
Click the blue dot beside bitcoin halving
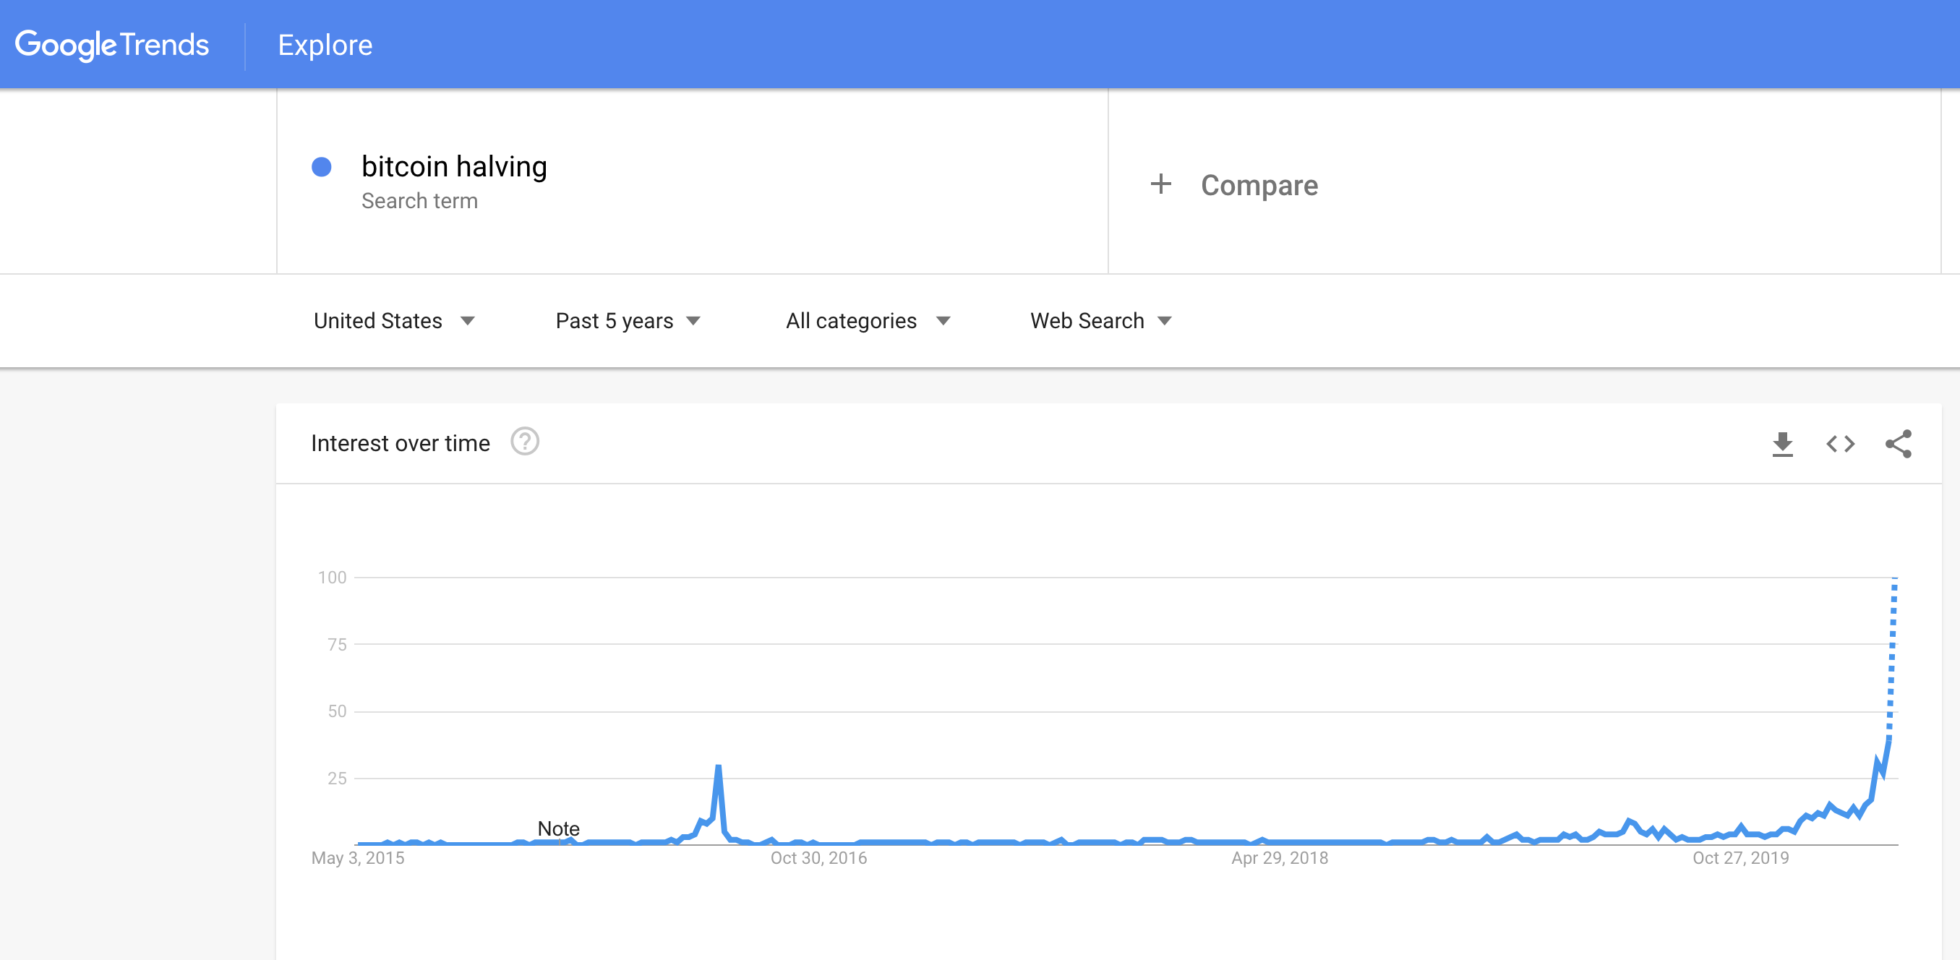pos(322,167)
